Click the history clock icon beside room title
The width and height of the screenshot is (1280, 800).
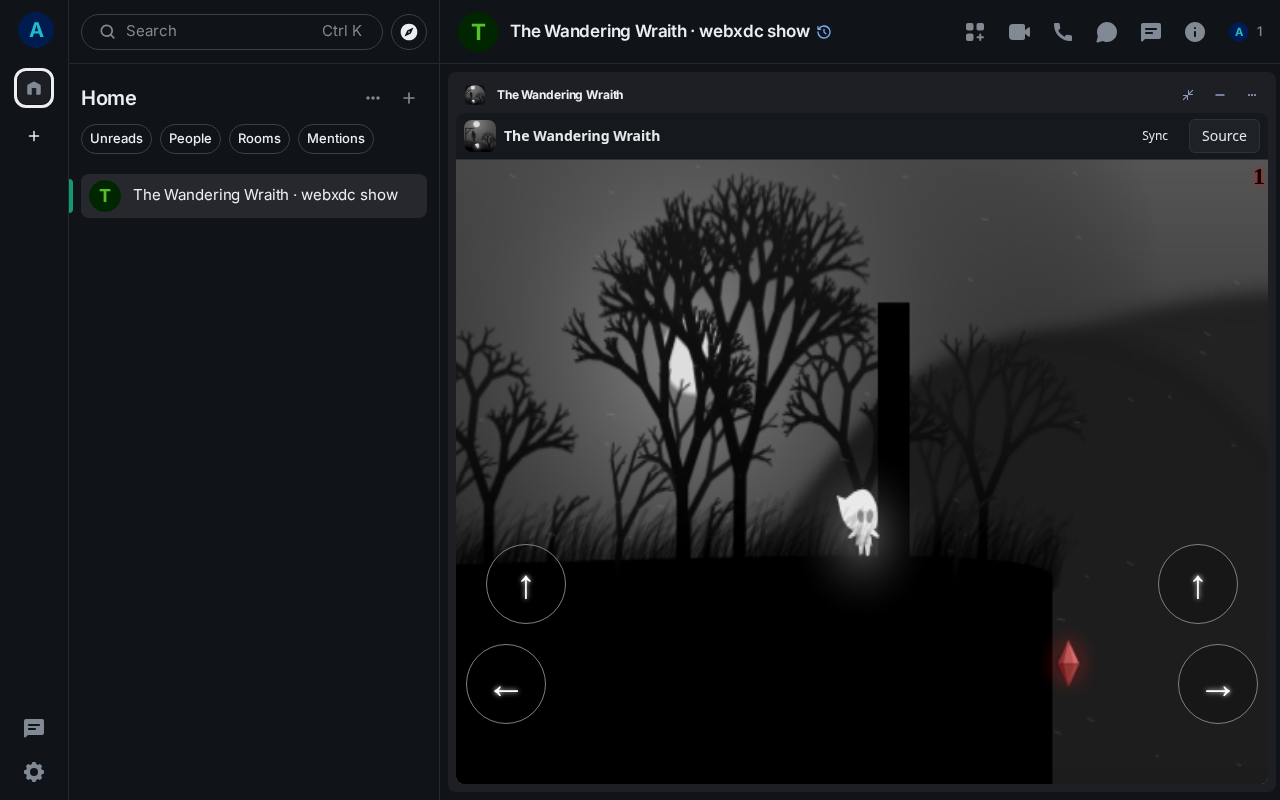click(824, 32)
